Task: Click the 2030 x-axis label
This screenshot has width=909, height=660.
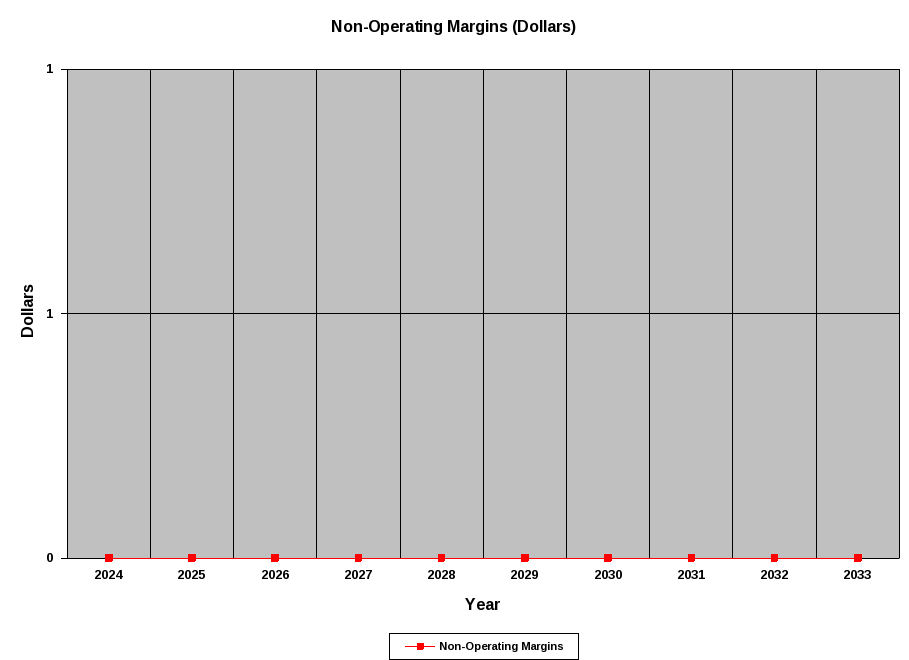Action: point(608,575)
